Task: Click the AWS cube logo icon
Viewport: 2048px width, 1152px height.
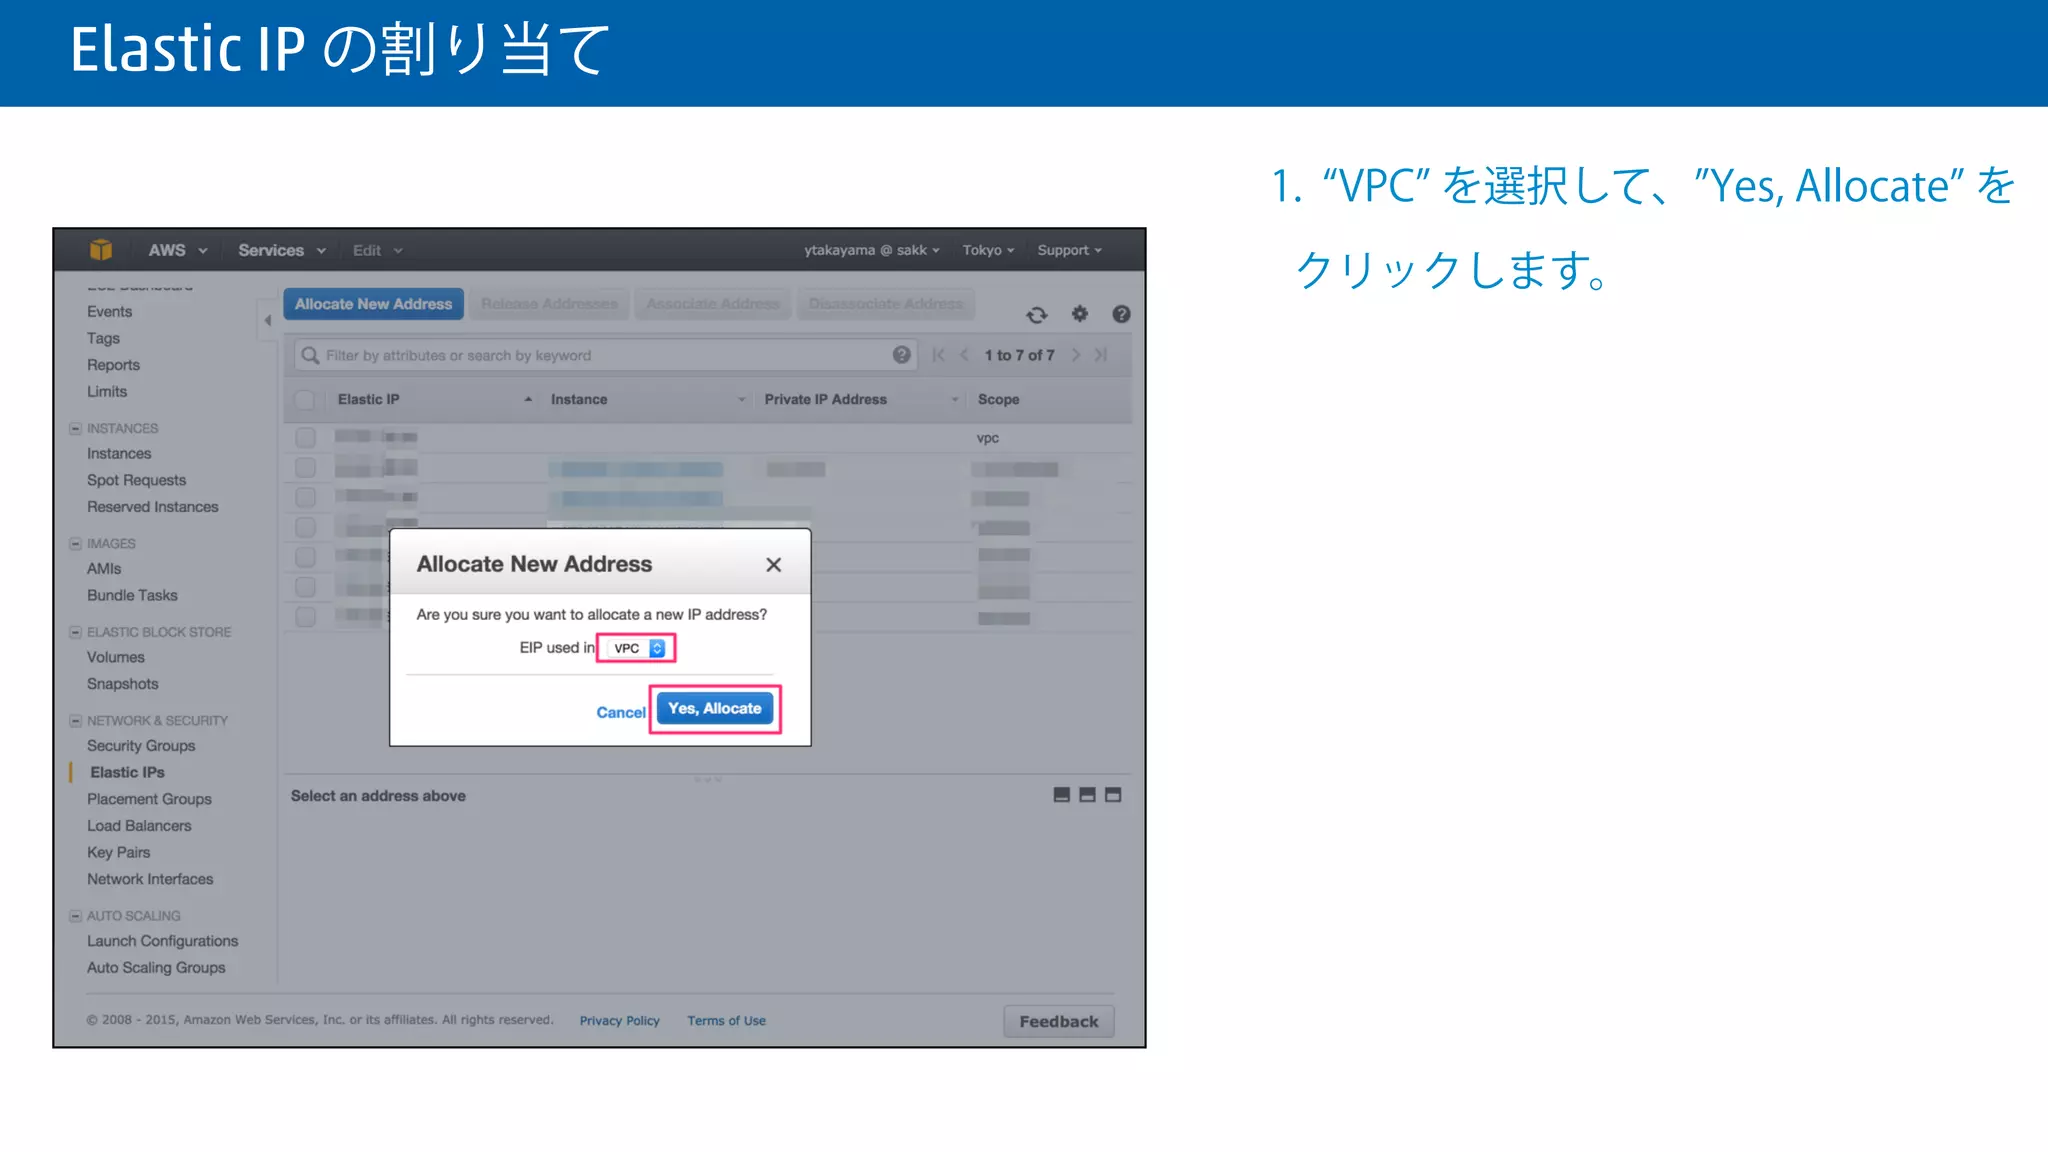Action: (101, 250)
